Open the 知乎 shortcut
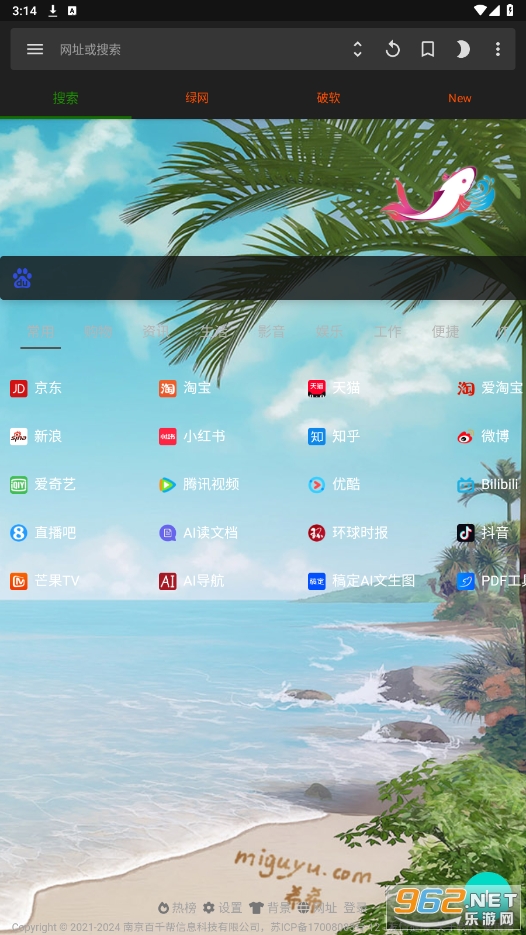526x935 pixels. (334, 436)
